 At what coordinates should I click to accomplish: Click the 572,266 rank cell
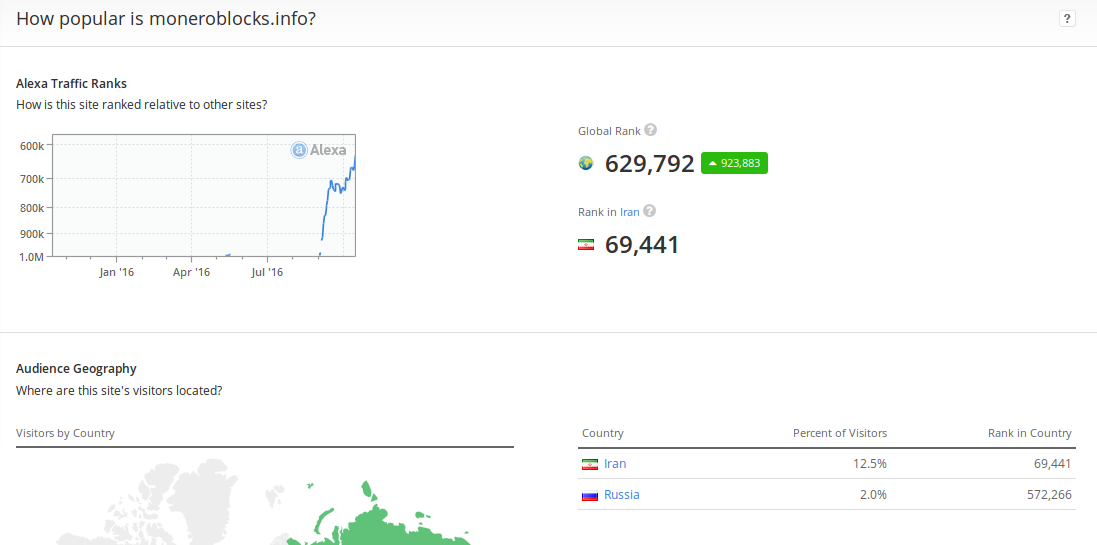[x=1050, y=495]
